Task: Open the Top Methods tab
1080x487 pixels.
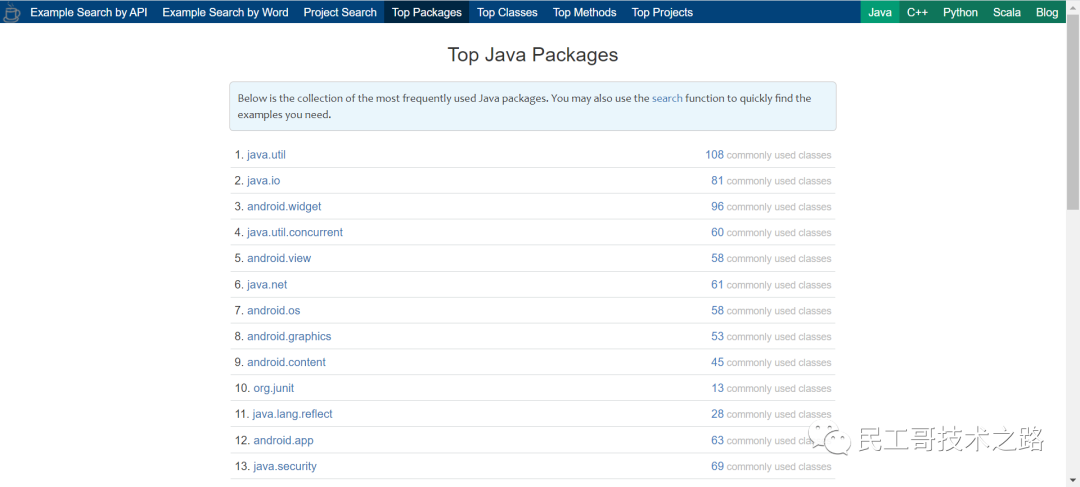Action: pyautogui.click(x=585, y=12)
